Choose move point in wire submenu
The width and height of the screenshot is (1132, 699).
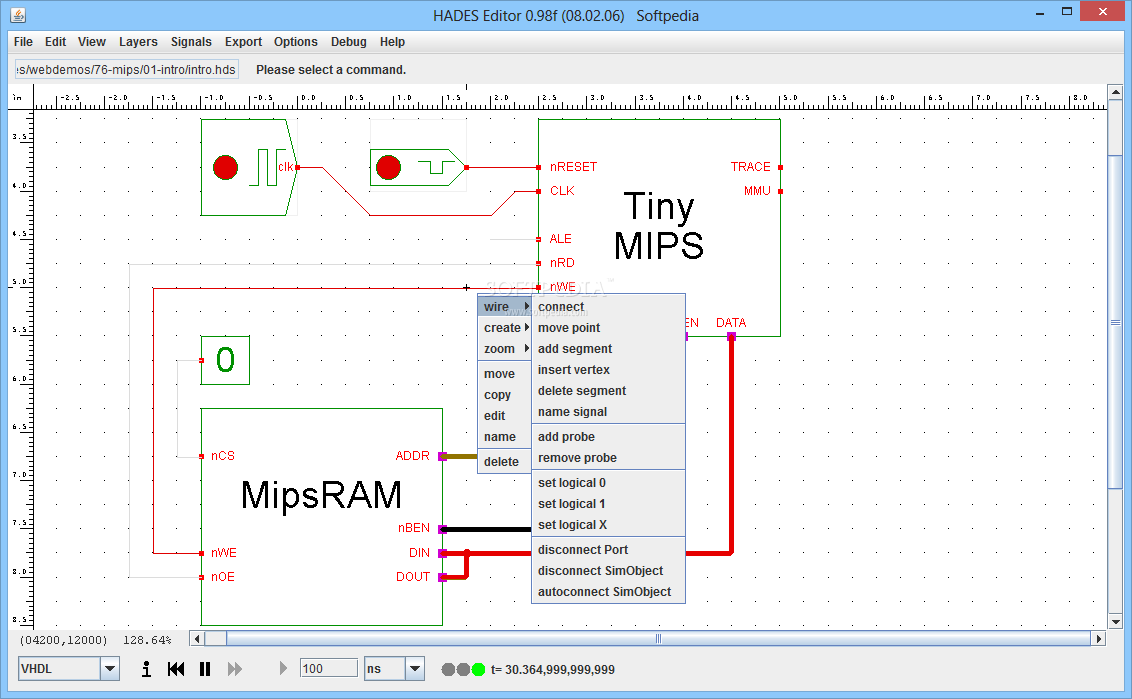tap(608, 328)
